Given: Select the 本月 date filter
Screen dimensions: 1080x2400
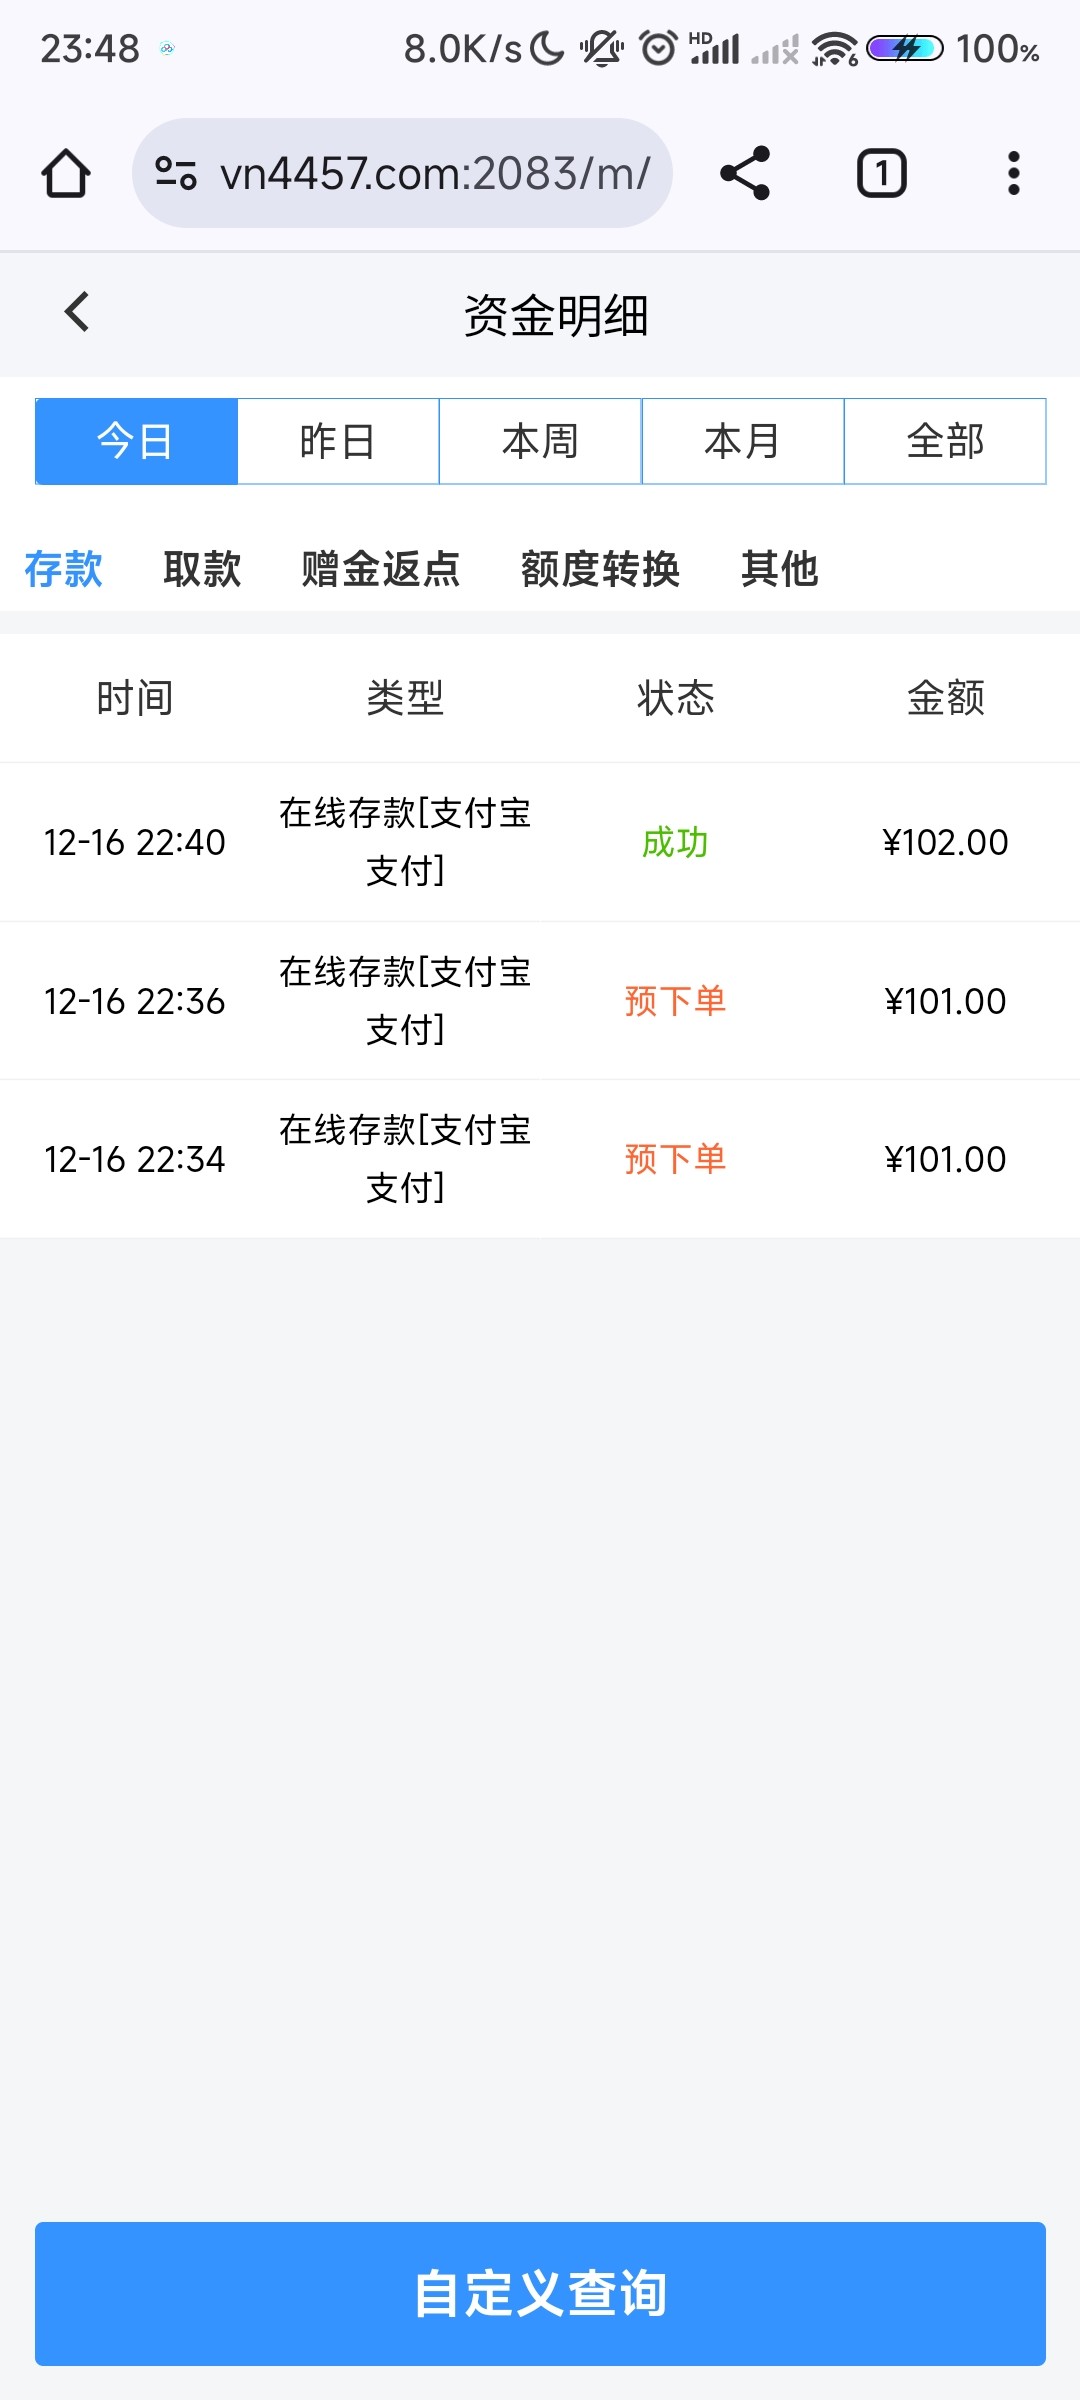Looking at the screenshot, I should pos(742,441).
